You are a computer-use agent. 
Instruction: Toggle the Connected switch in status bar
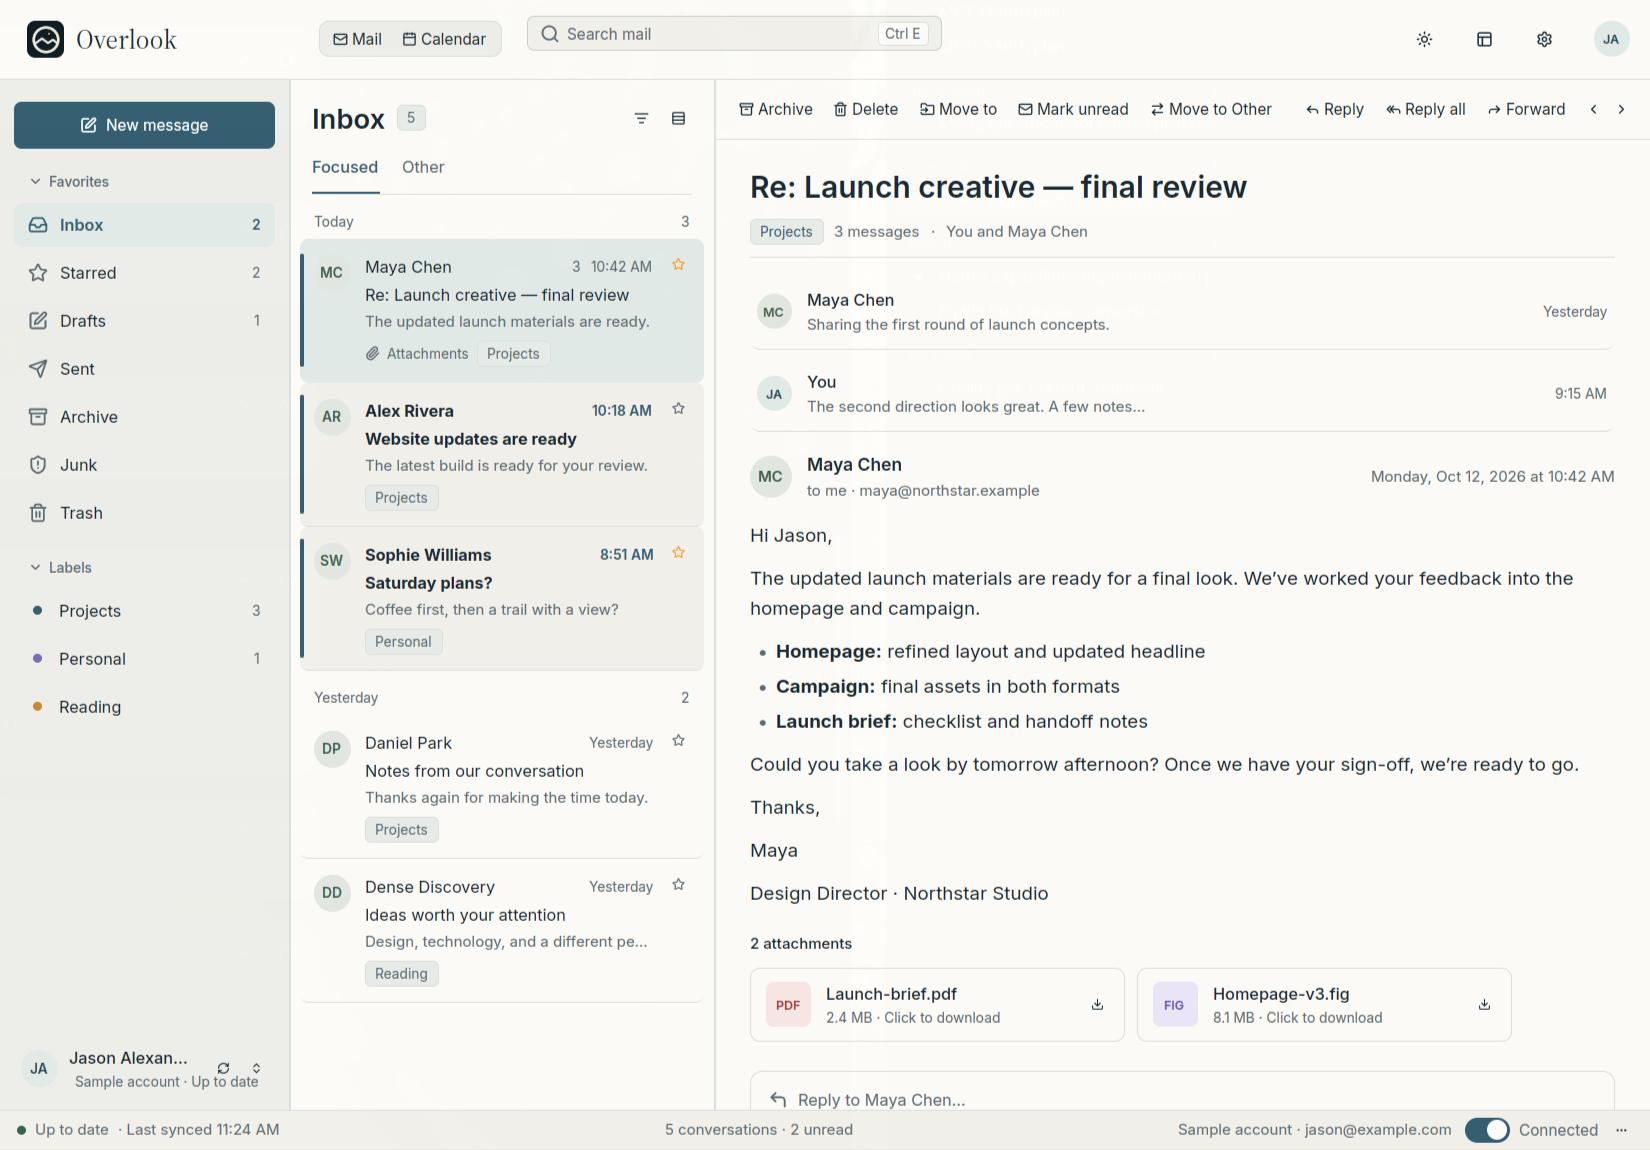click(1487, 1130)
